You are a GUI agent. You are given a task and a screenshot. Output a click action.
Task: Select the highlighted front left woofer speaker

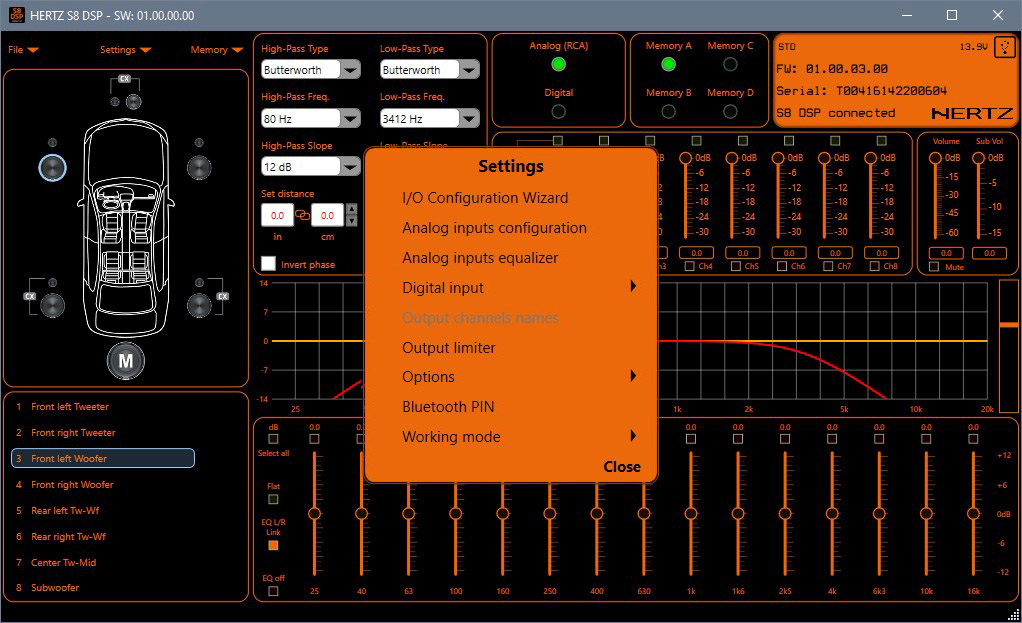[52, 167]
